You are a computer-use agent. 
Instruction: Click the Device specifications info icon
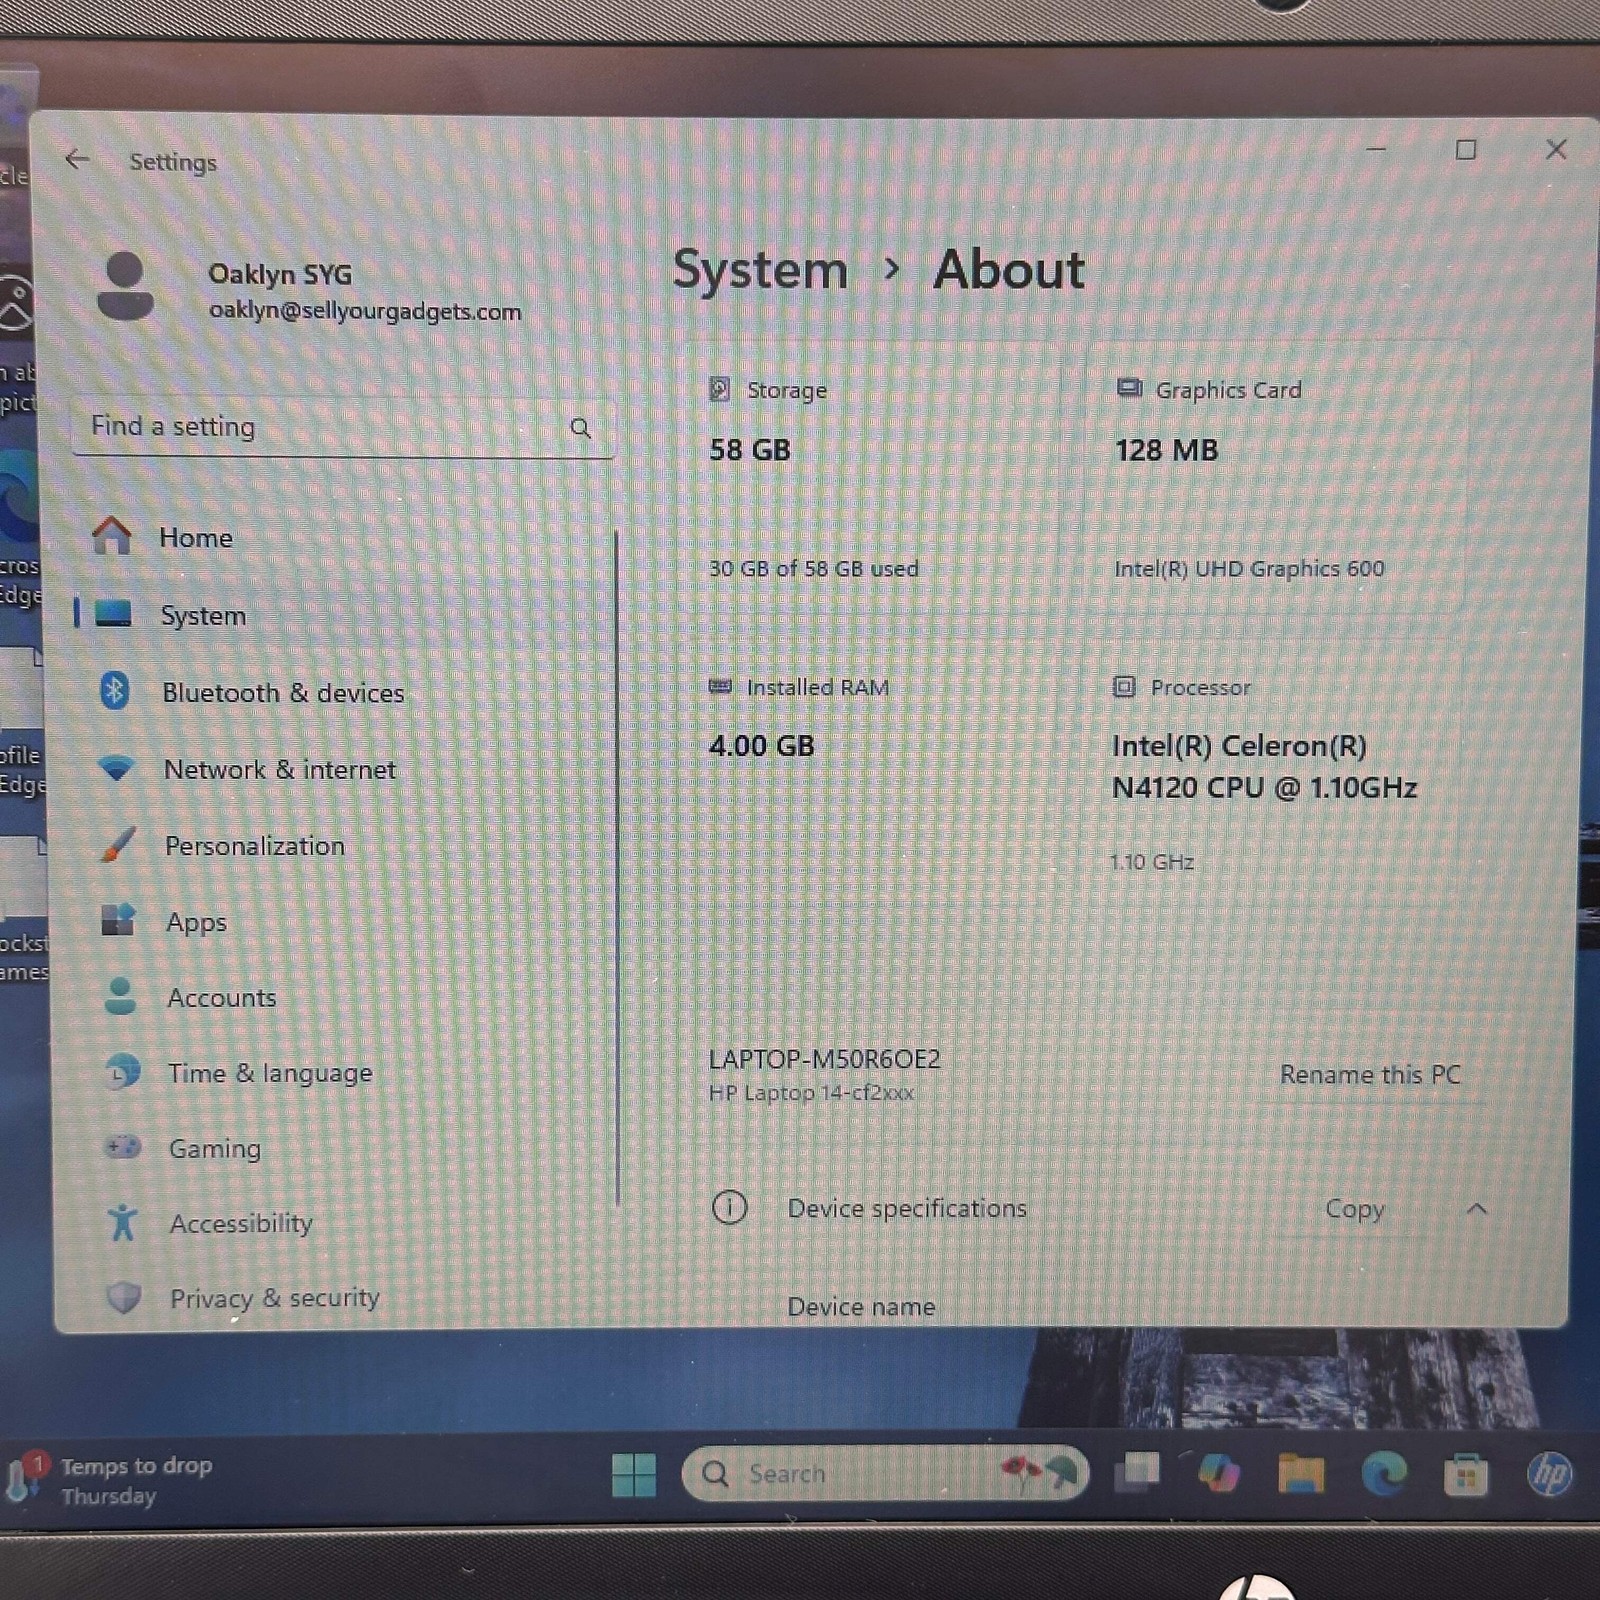coord(729,1208)
